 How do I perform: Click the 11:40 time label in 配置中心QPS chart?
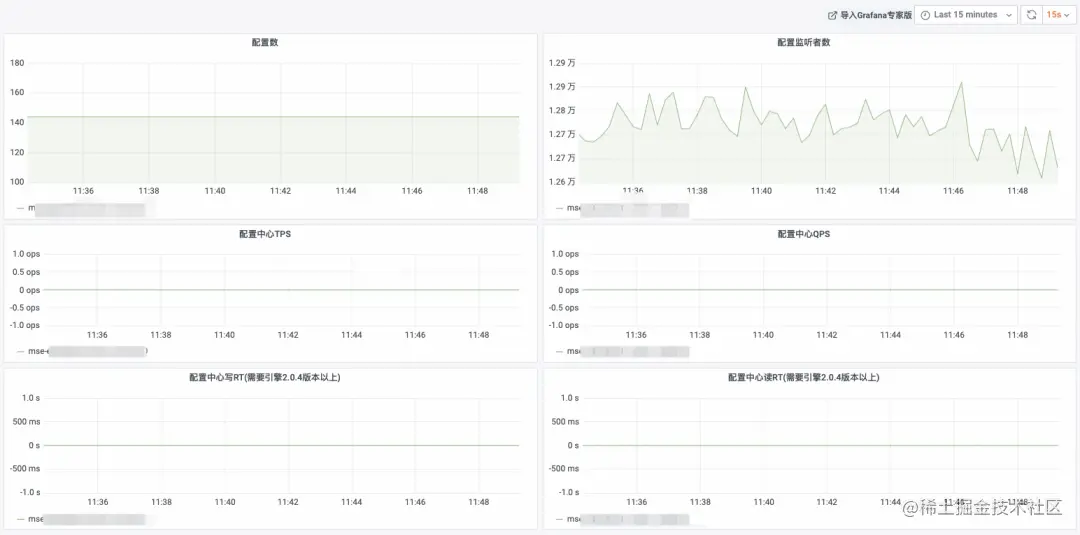coord(763,335)
